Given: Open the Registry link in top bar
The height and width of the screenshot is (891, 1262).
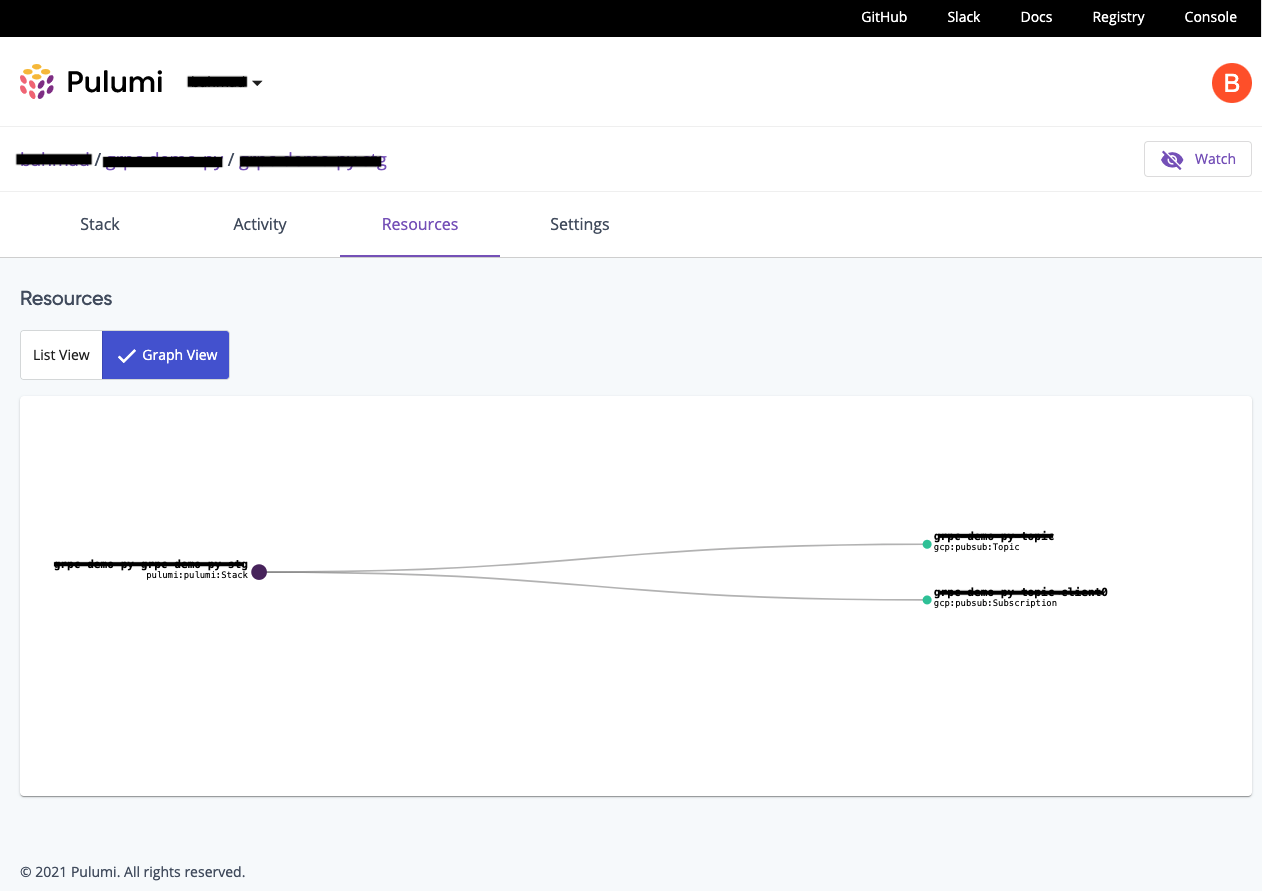Looking at the screenshot, I should [1118, 17].
